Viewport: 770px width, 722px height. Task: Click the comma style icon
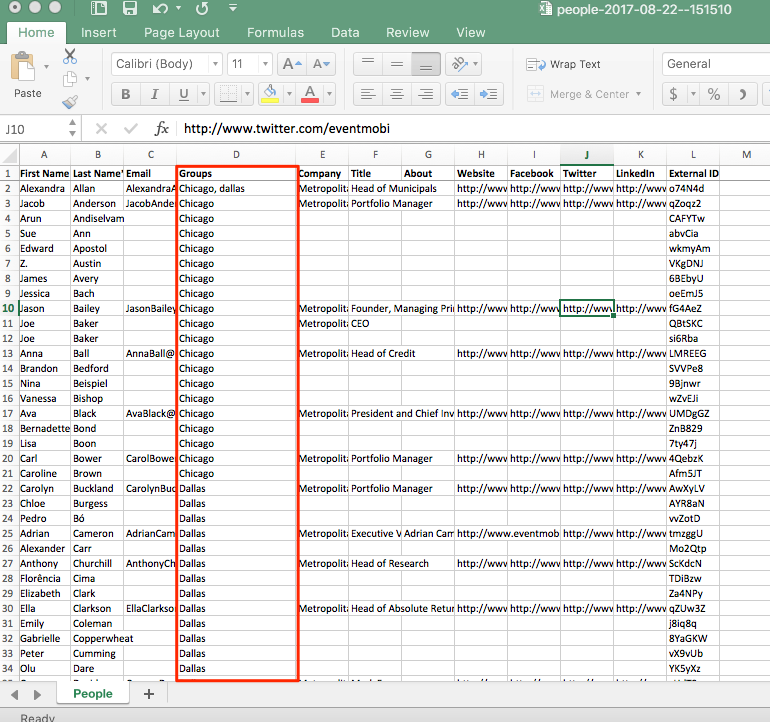click(742, 94)
